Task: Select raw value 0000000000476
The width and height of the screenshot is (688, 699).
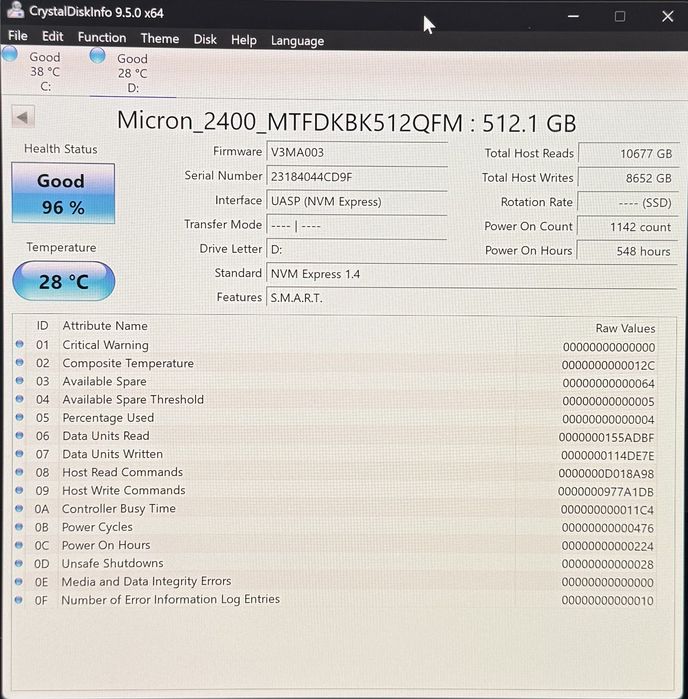Action: (x=608, y=528)
